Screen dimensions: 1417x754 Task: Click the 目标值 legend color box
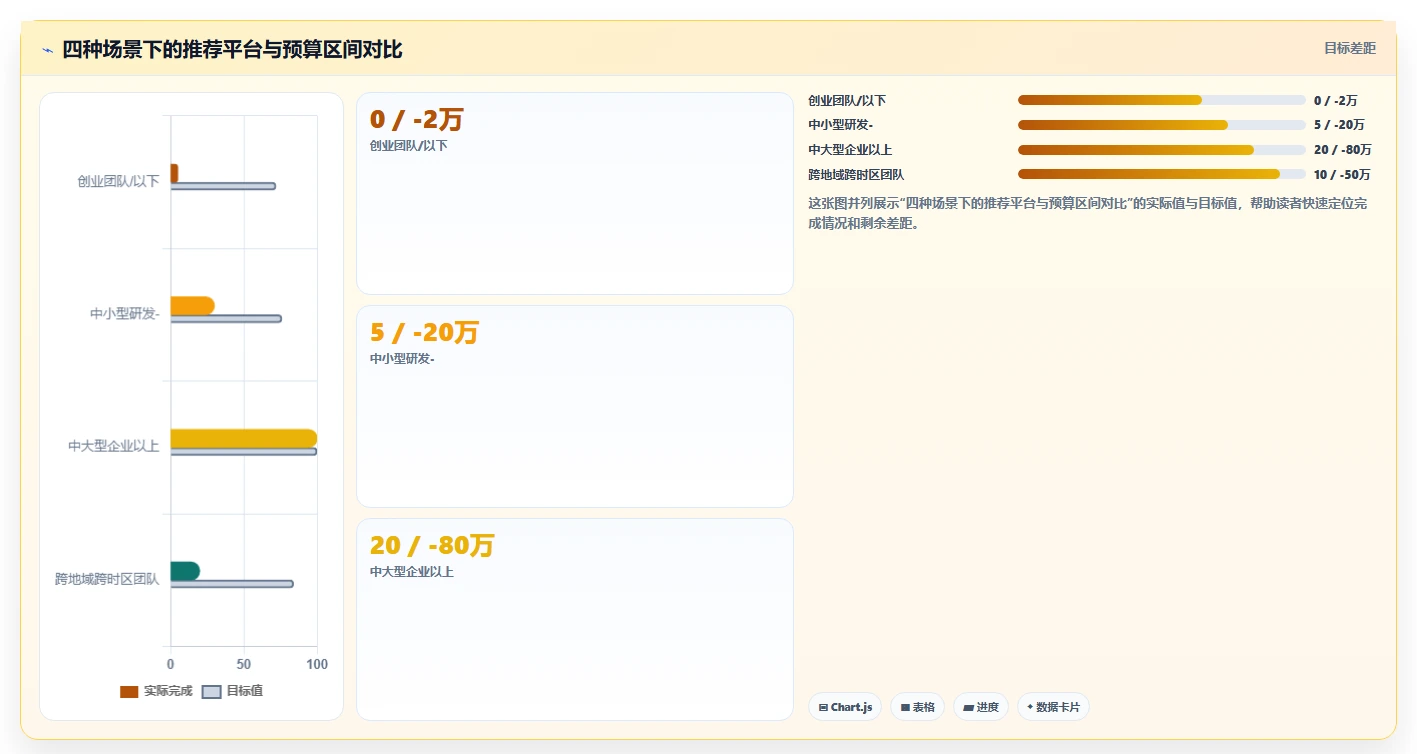click(211, 692)
